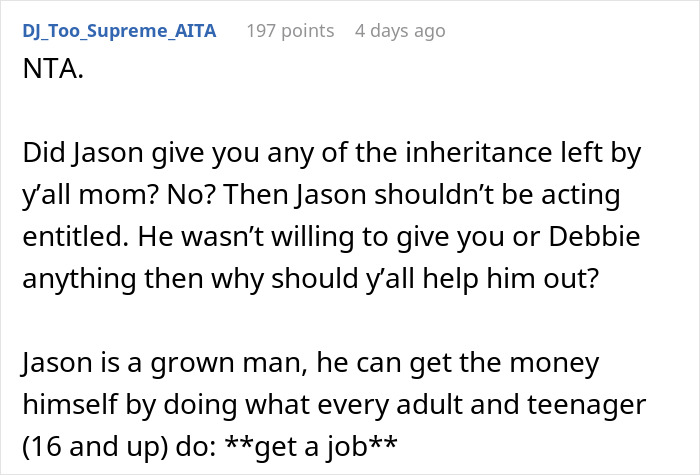Viewport: 700px width, 475px height.
Task: Click the line starting anything then why should
Action: point(310,279)
